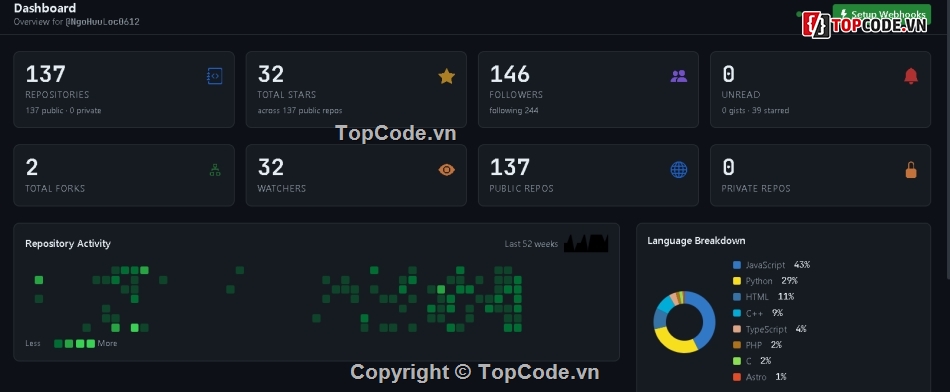Click the Dashboard page title
The width and height of the screenshot is (950, 392).
pos(45,8)
